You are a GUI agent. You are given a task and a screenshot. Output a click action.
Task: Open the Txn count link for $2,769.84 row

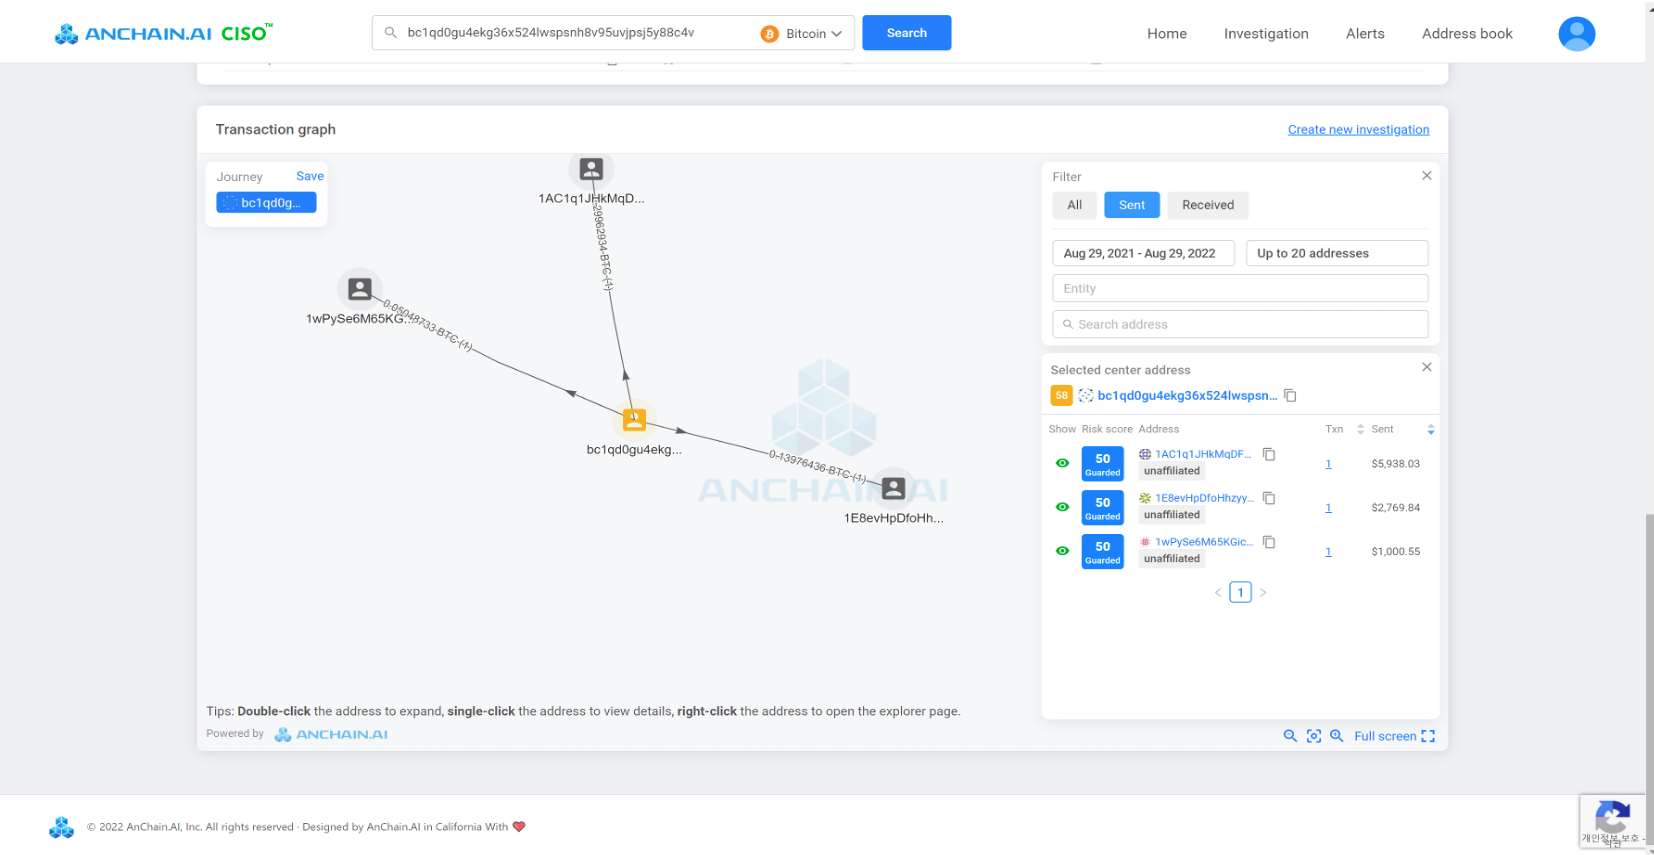tap(1328, 508)
